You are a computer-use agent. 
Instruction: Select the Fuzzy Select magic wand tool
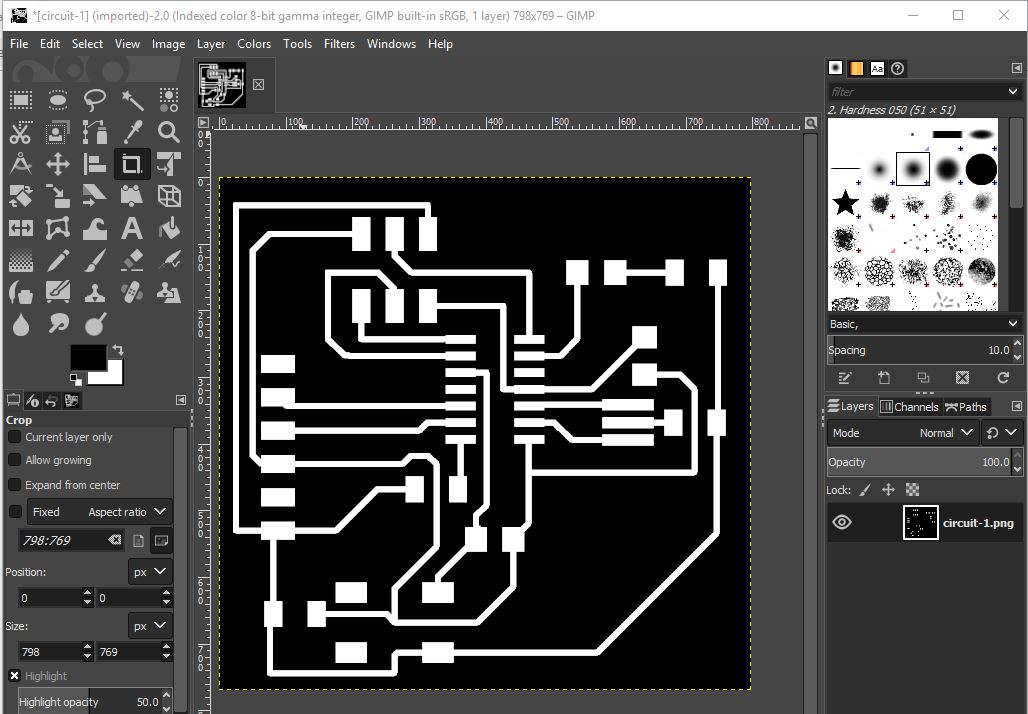[x=132, y=100]
